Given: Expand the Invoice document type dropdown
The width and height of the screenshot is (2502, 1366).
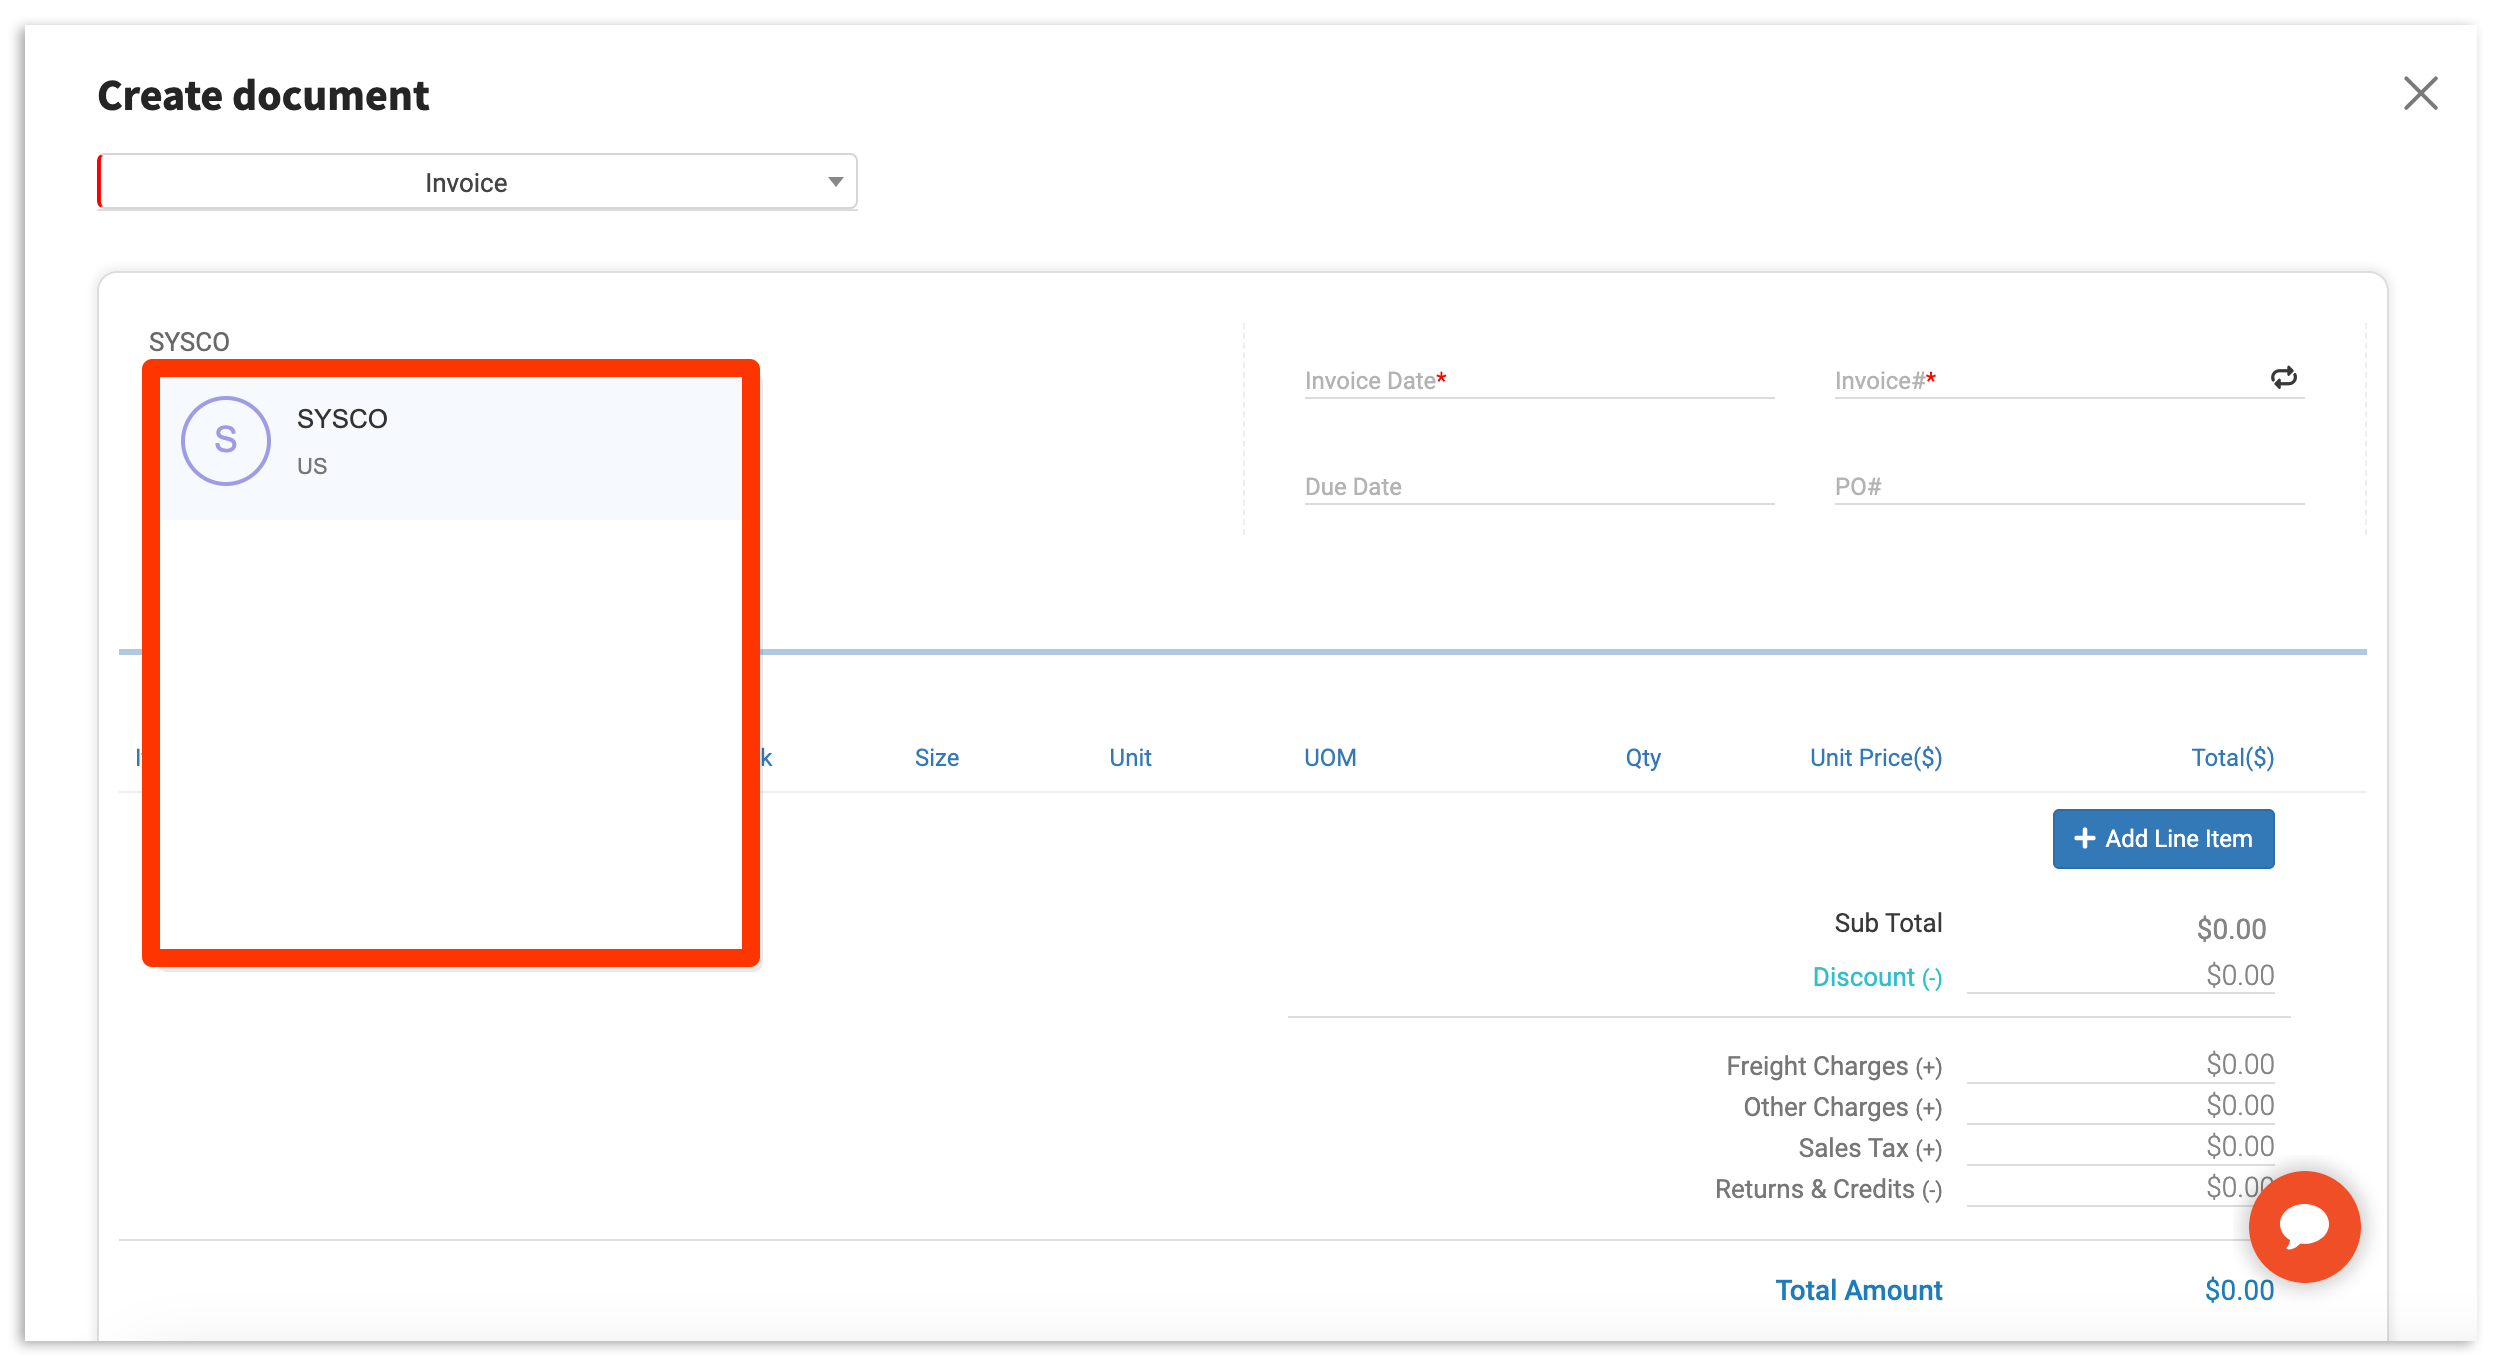Looking at the screenshot, I should [x=477, y=182].
